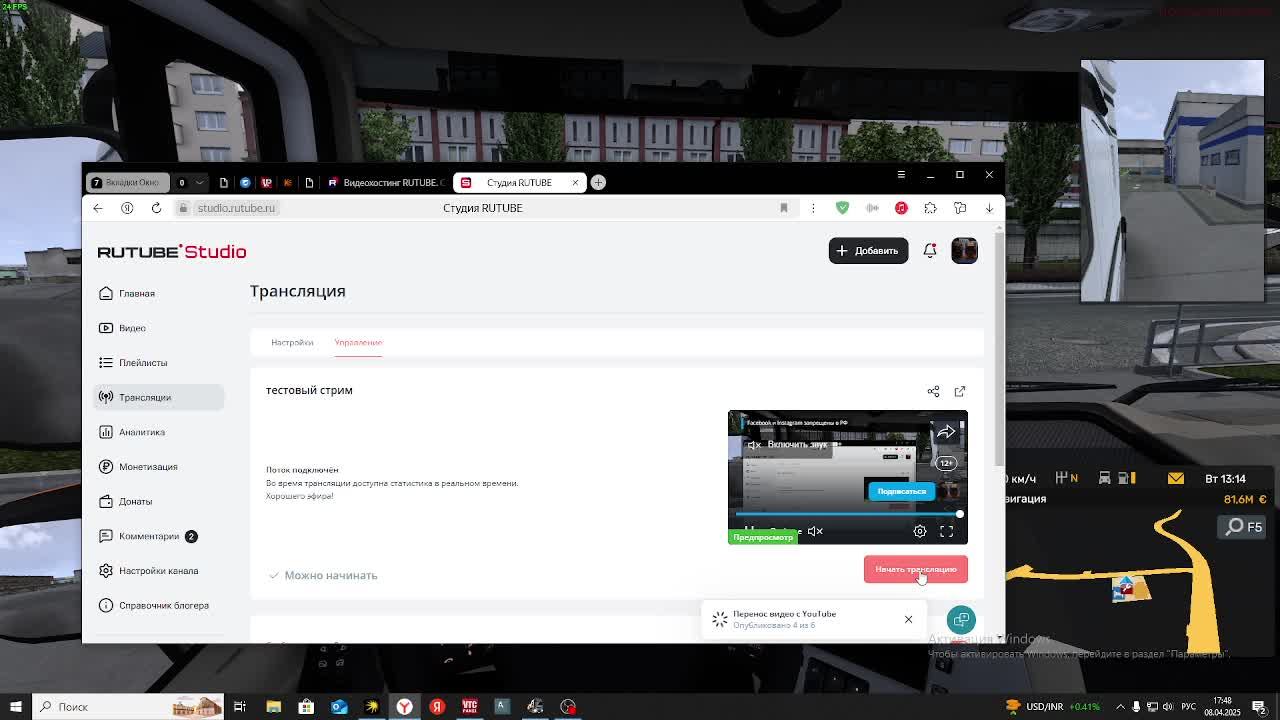
Task: Open browser downloads arrow icon
Action: (x=989, y=208)
